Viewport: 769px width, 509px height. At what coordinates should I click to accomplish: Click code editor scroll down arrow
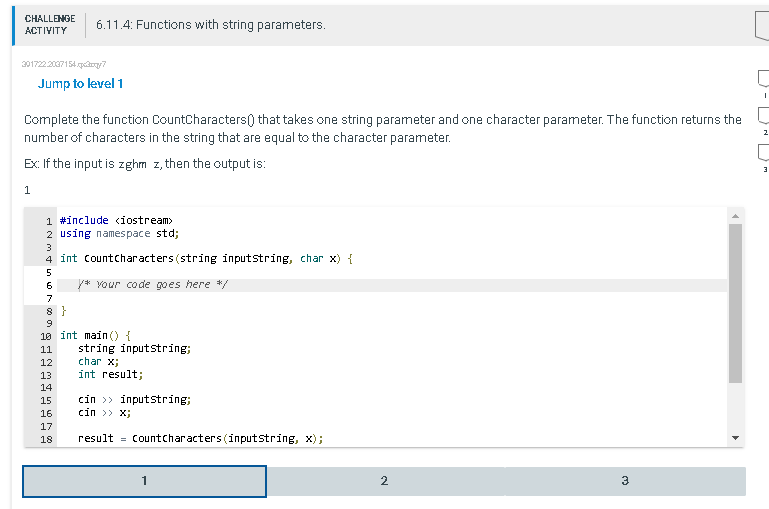pos(735,438)
